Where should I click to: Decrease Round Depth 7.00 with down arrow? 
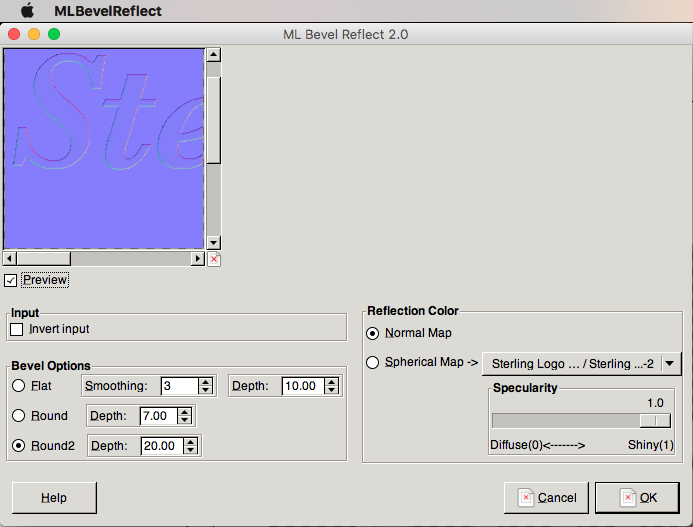184,420
